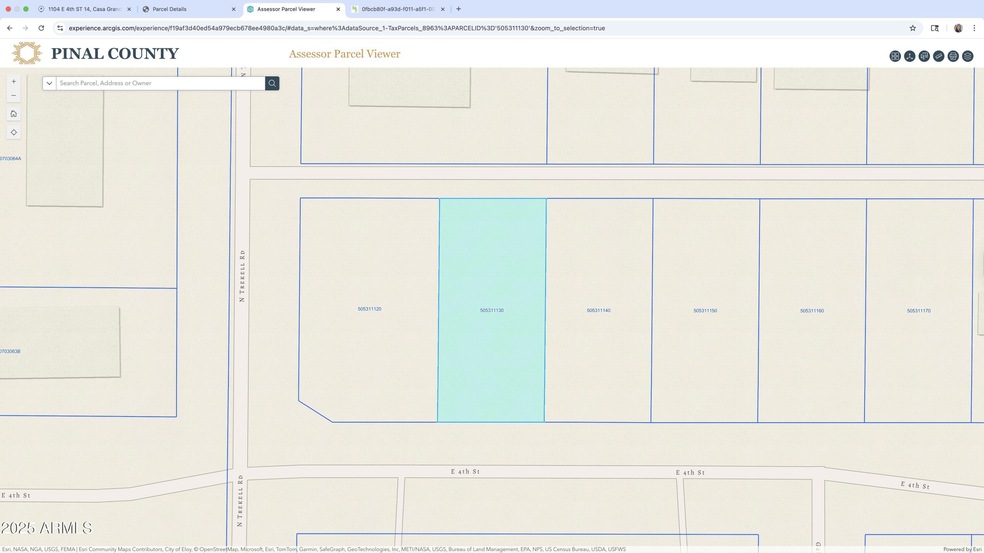Viewport: 984px width, 553px height.
Task: Bookmark this page with the star icon
Action: (913, 28)
